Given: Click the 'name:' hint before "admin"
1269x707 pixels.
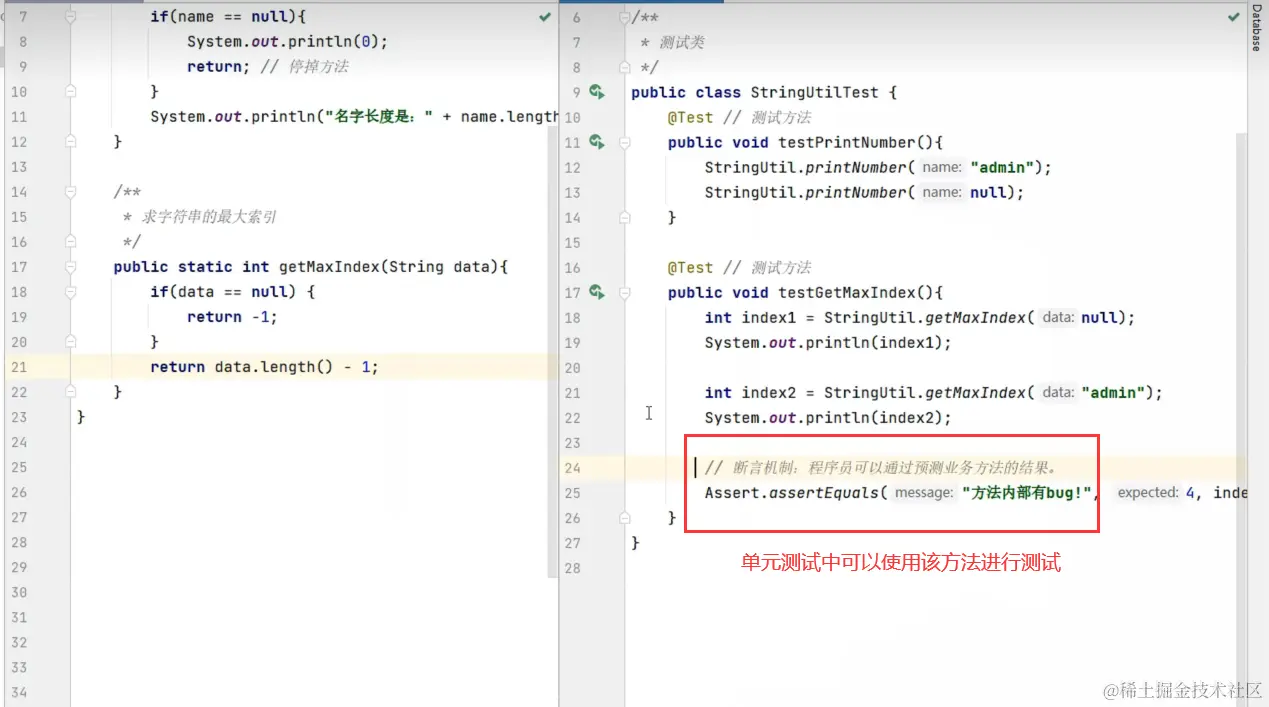Looking at the screenshot, I should click(x=942, y=167).
